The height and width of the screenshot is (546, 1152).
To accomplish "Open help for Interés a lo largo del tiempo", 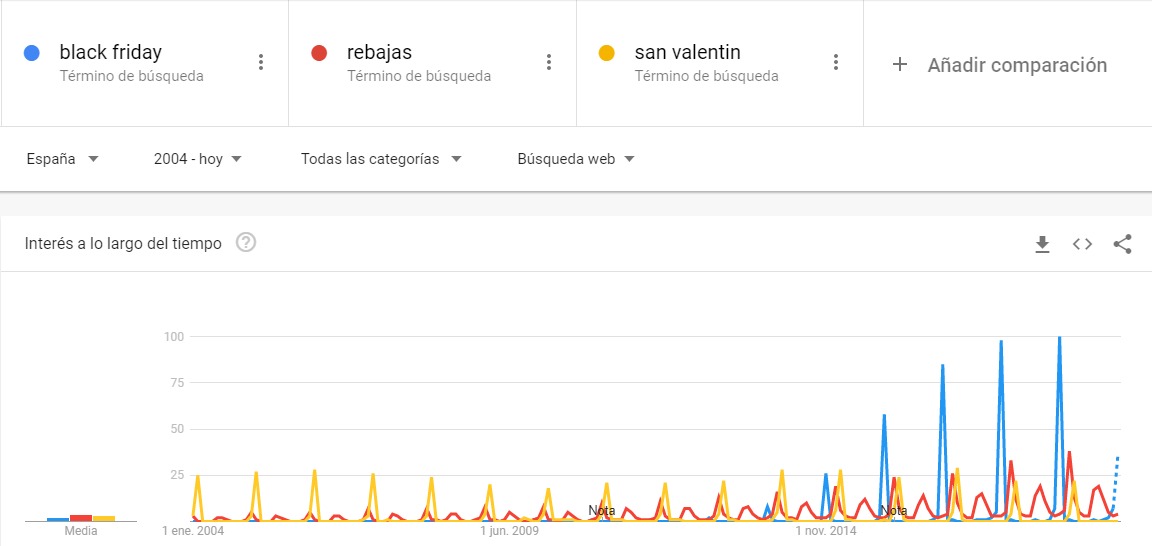I will [x=246, y=243].
